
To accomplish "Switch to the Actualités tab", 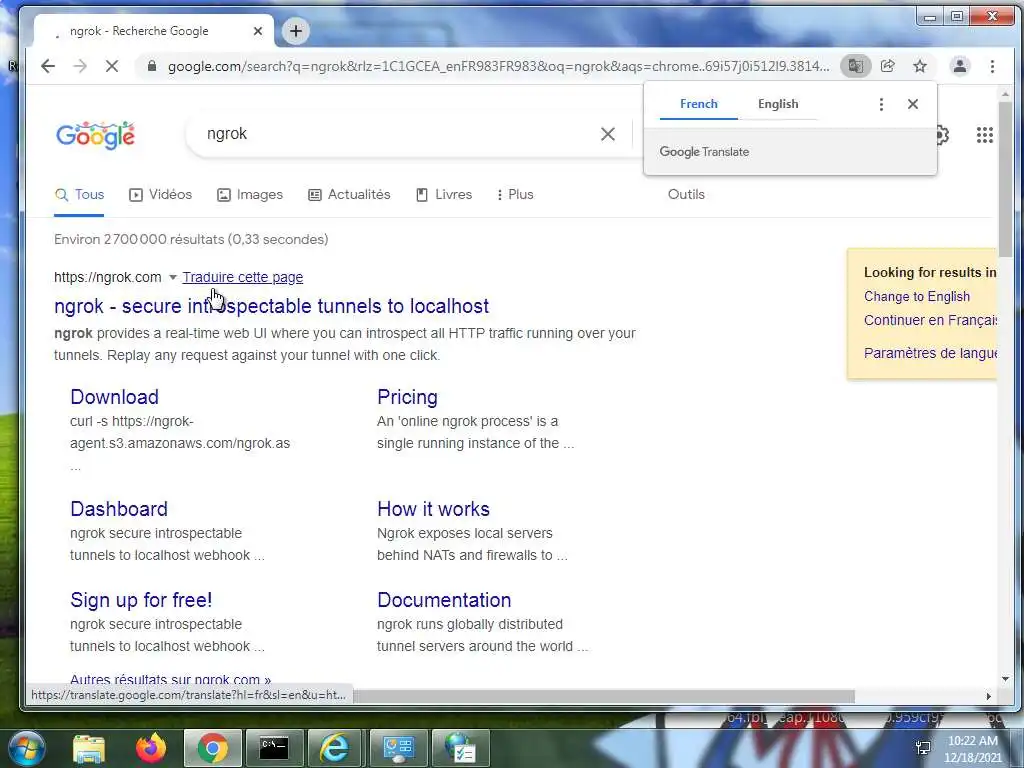I will coord(349,195).
